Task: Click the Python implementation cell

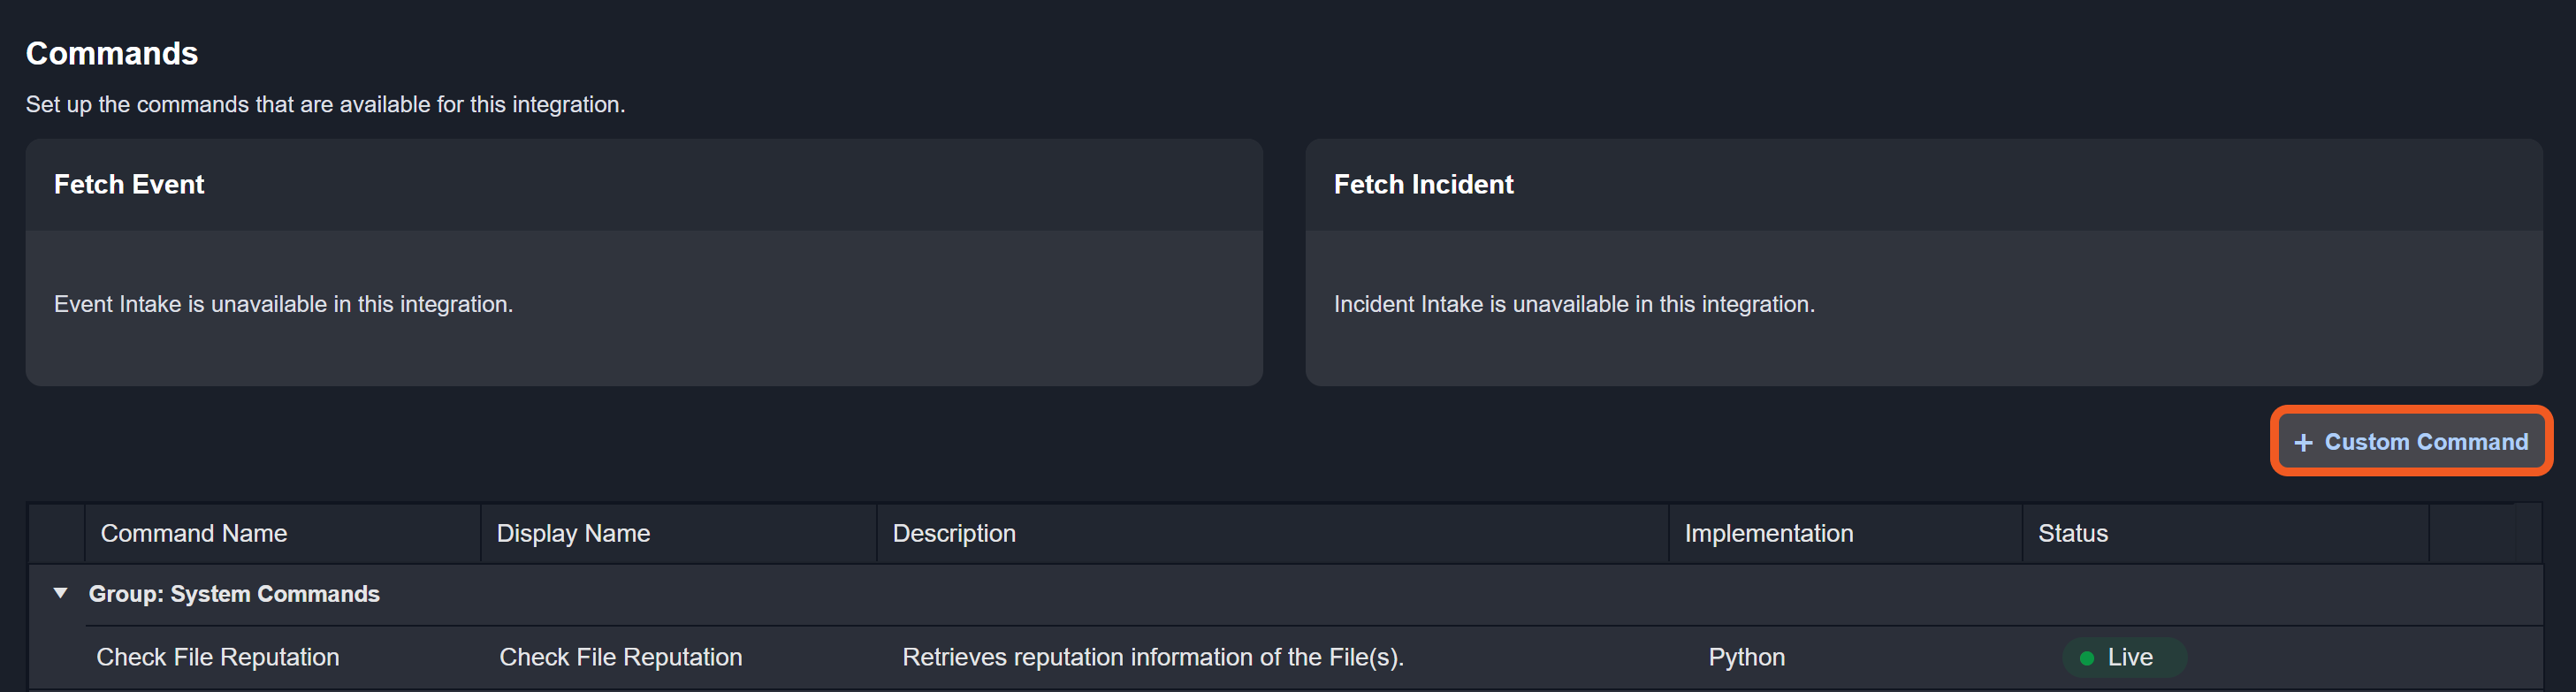Action: coord(1746,657)
